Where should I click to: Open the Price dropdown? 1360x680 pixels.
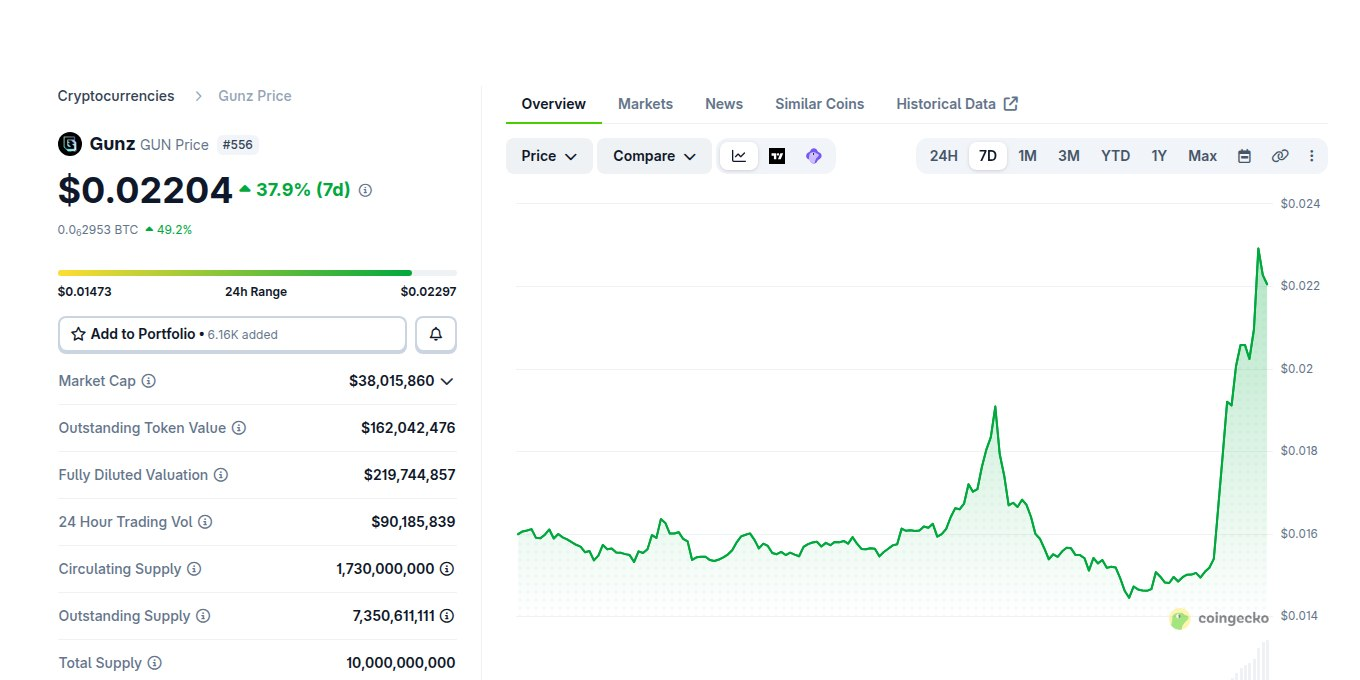tap(549, 156)
